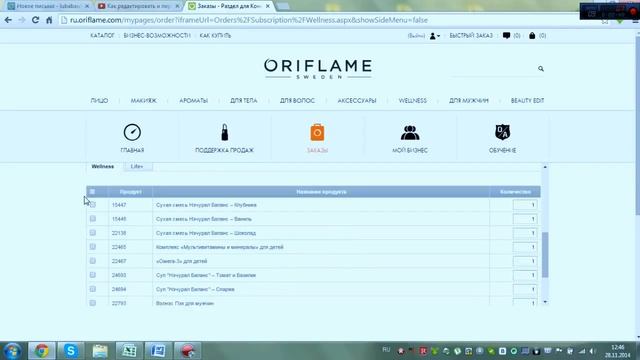Open the Для тела category menu
The height and width of the screenshot is (360, 640).
tap(244, 100)
